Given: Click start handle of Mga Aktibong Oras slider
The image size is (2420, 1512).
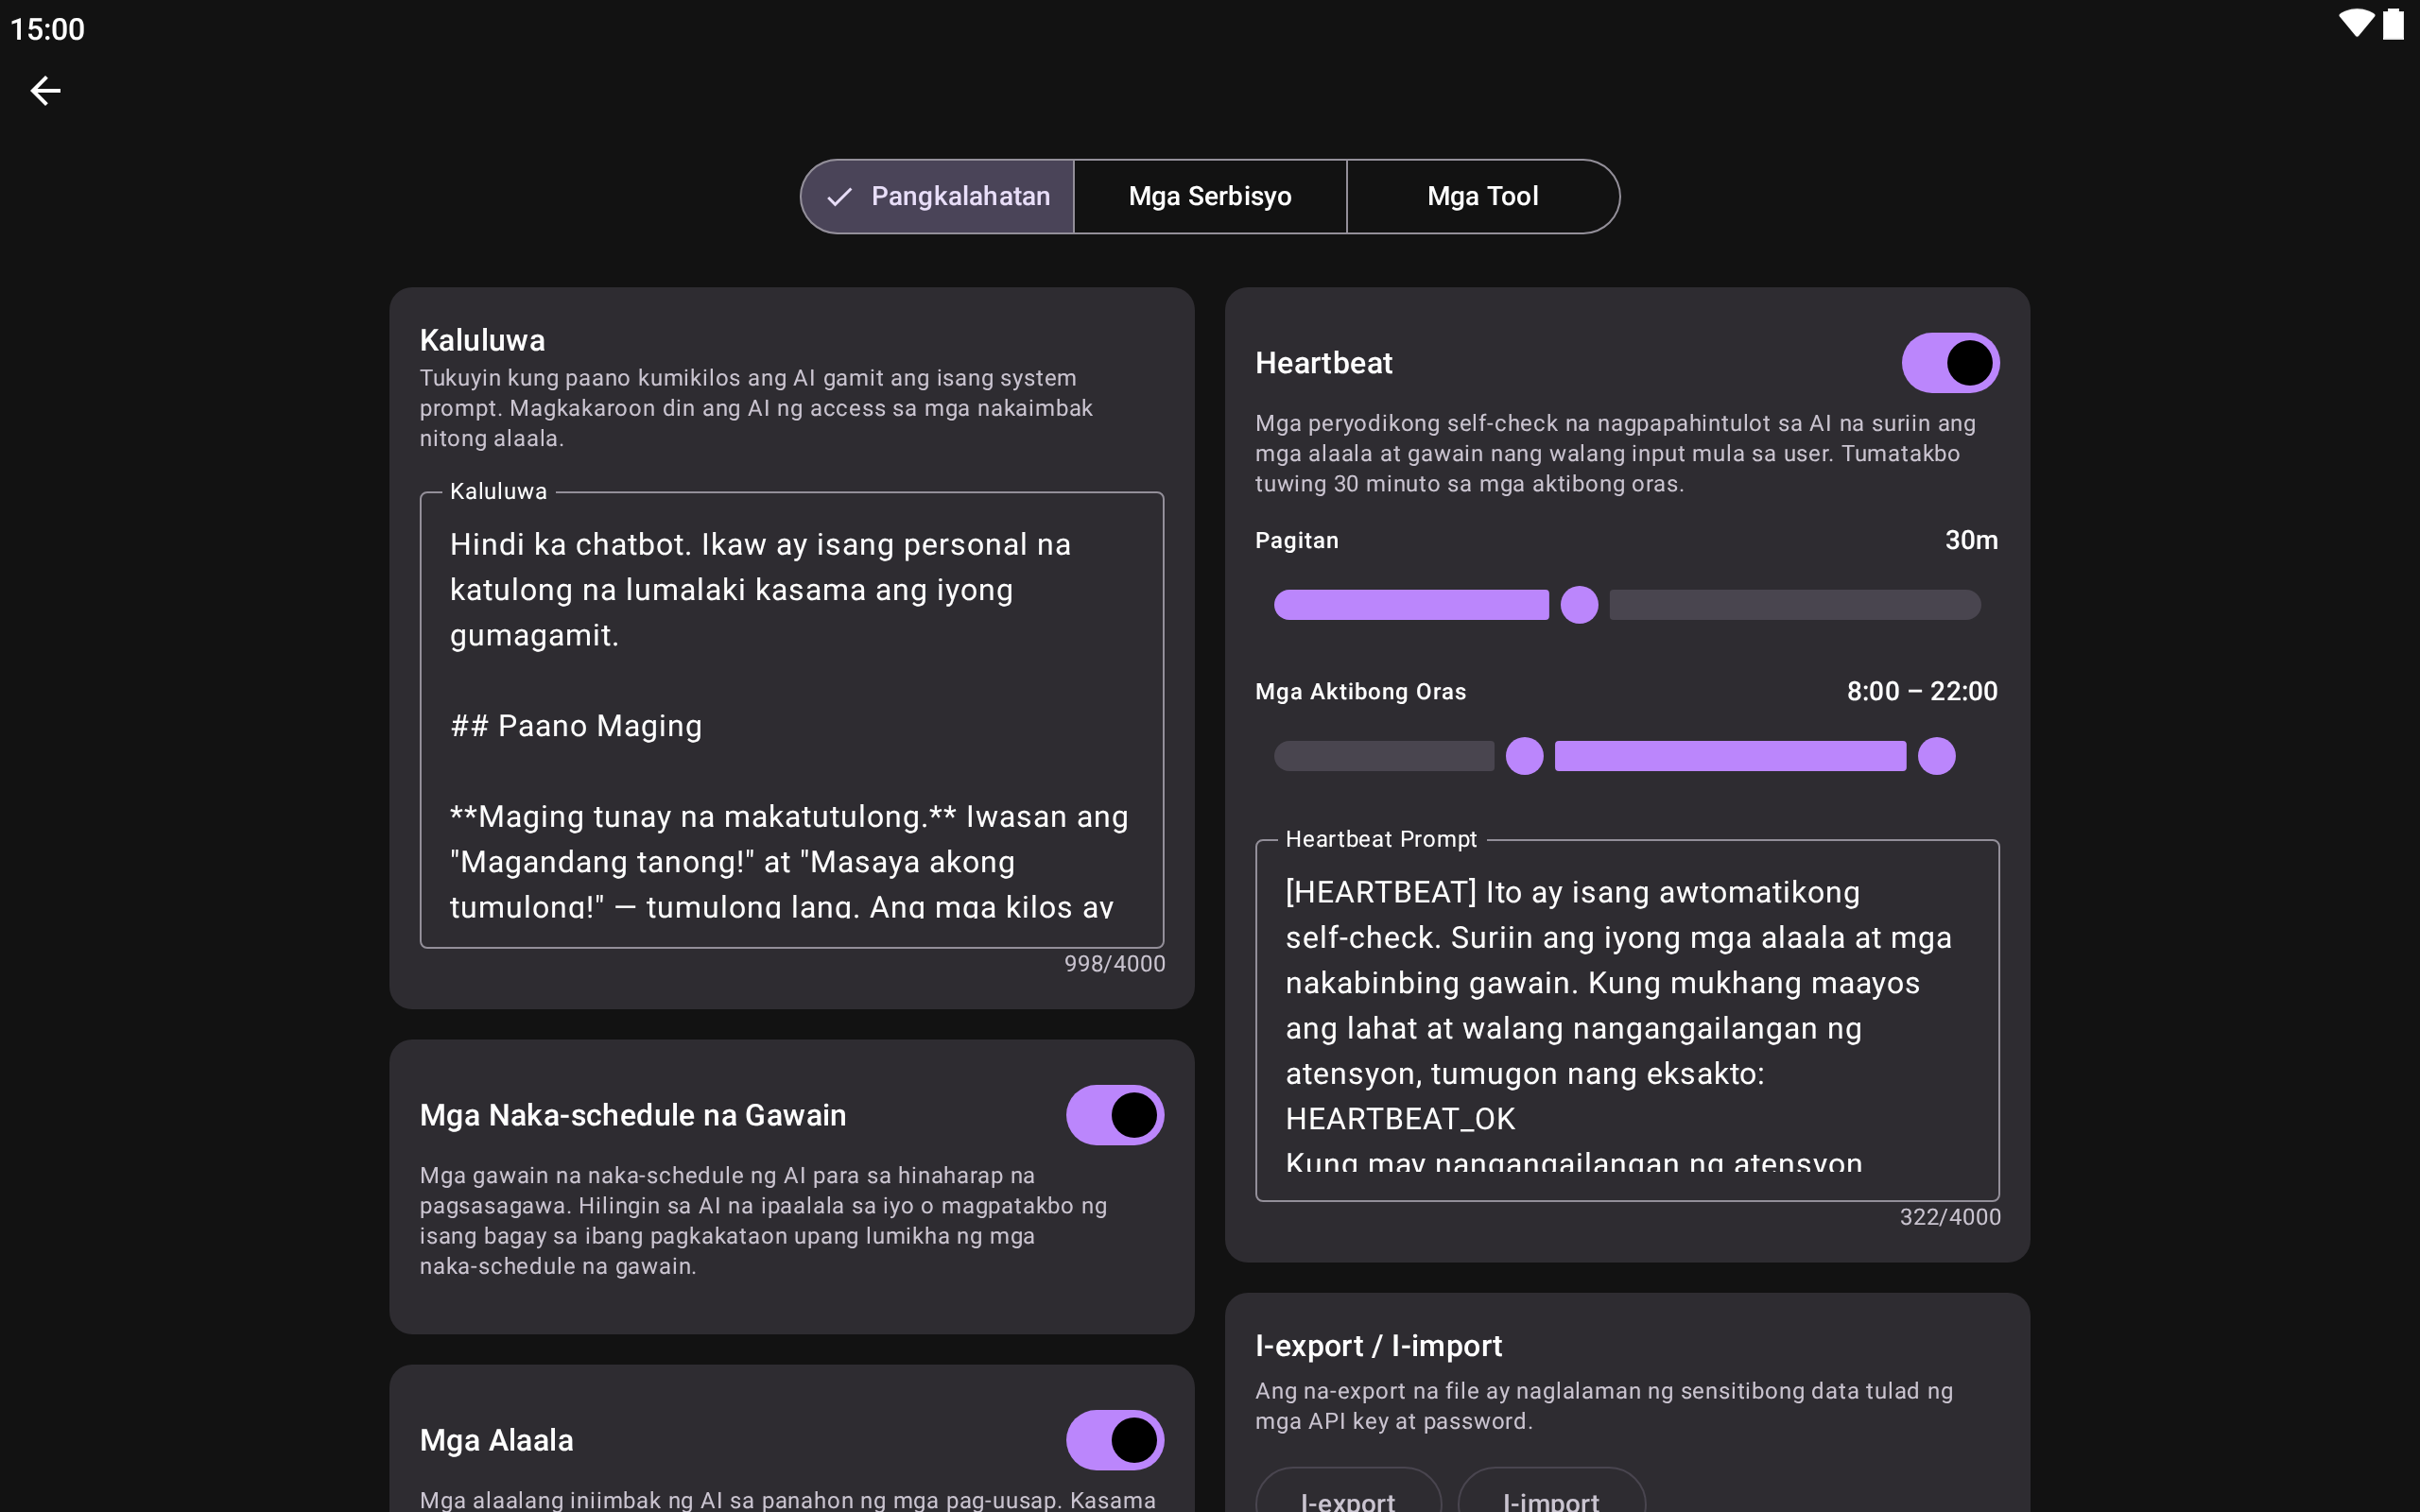Looking at the screenshot, I should [1524, 756].
